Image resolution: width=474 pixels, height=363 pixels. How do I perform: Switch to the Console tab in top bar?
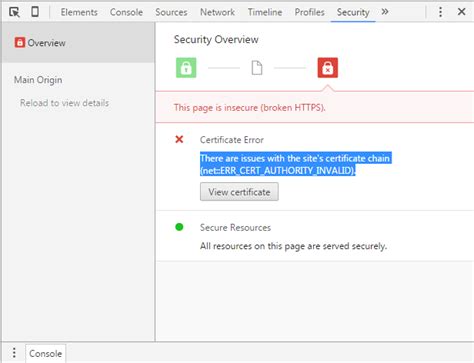pos(126,12)
